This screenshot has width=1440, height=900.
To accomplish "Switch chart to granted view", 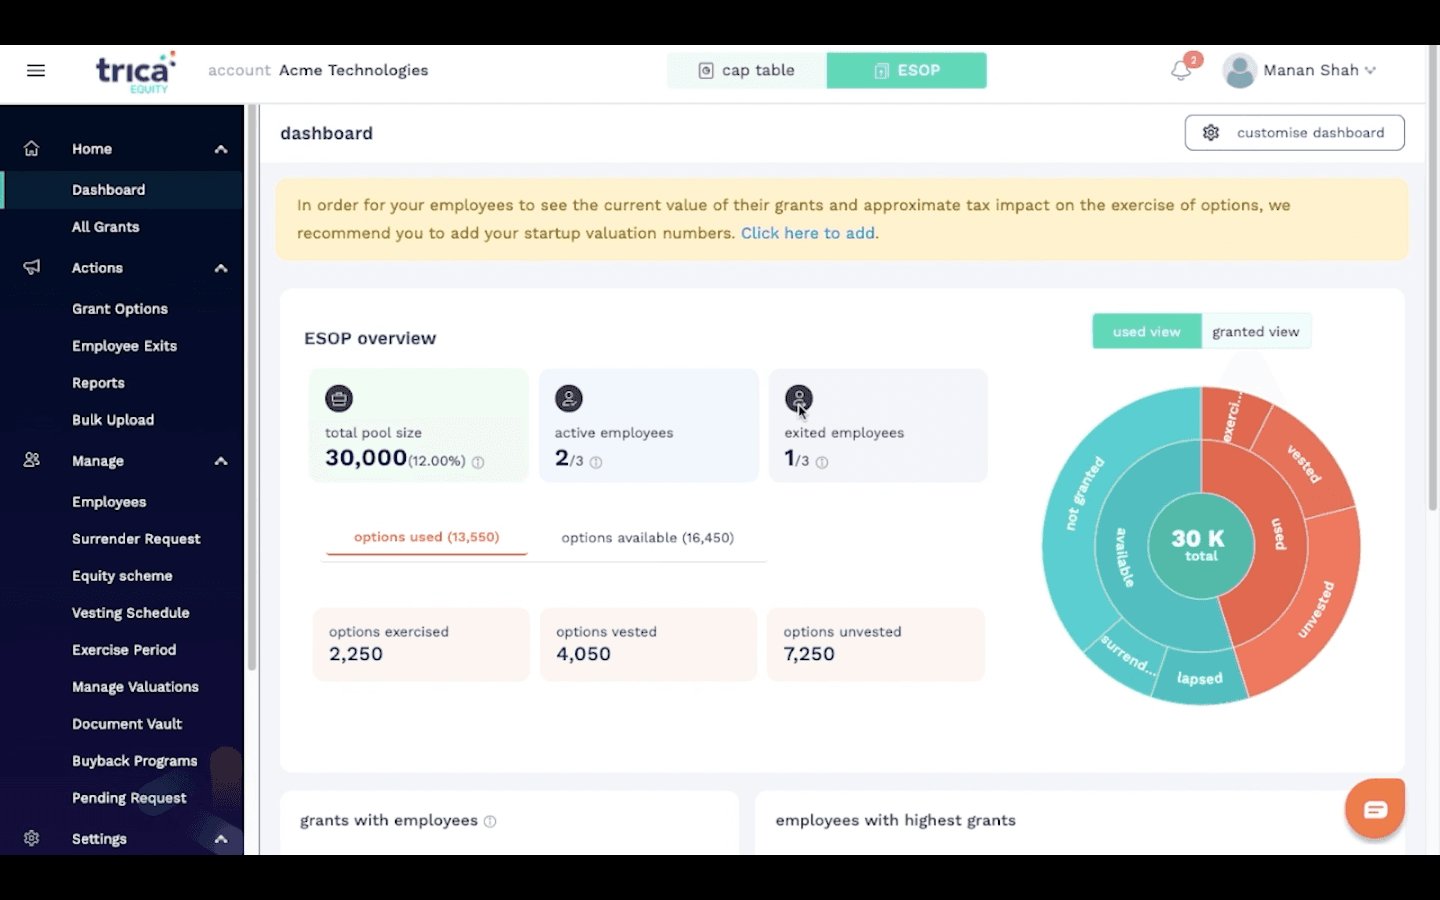I will click(1255, 332).
